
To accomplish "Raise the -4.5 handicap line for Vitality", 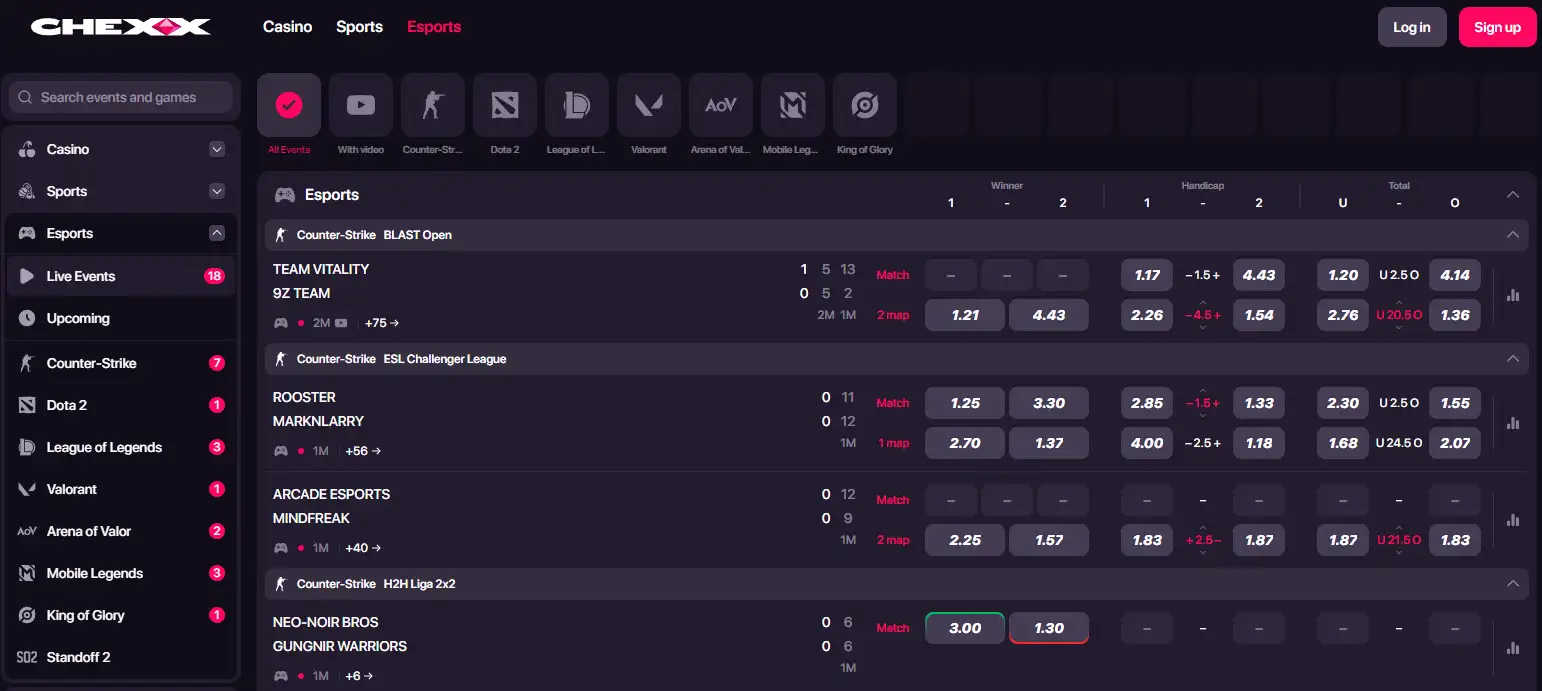I will point(1203,303).
